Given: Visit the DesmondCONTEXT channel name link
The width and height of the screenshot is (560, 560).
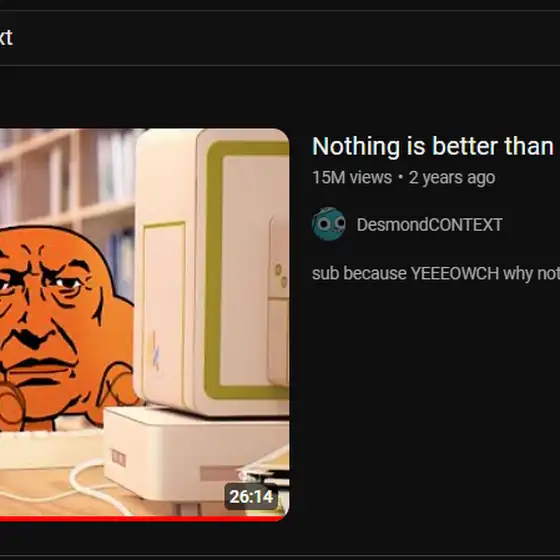Looking at the screenshot, I should coord(429,225).
